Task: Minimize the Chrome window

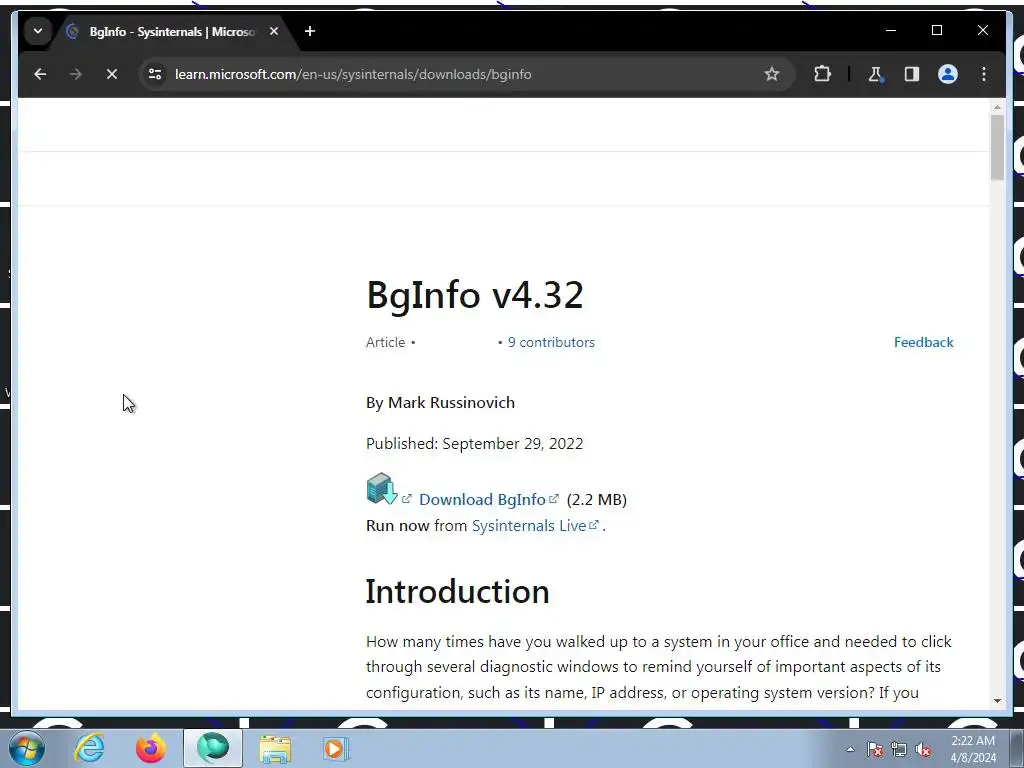Action: 891,30
